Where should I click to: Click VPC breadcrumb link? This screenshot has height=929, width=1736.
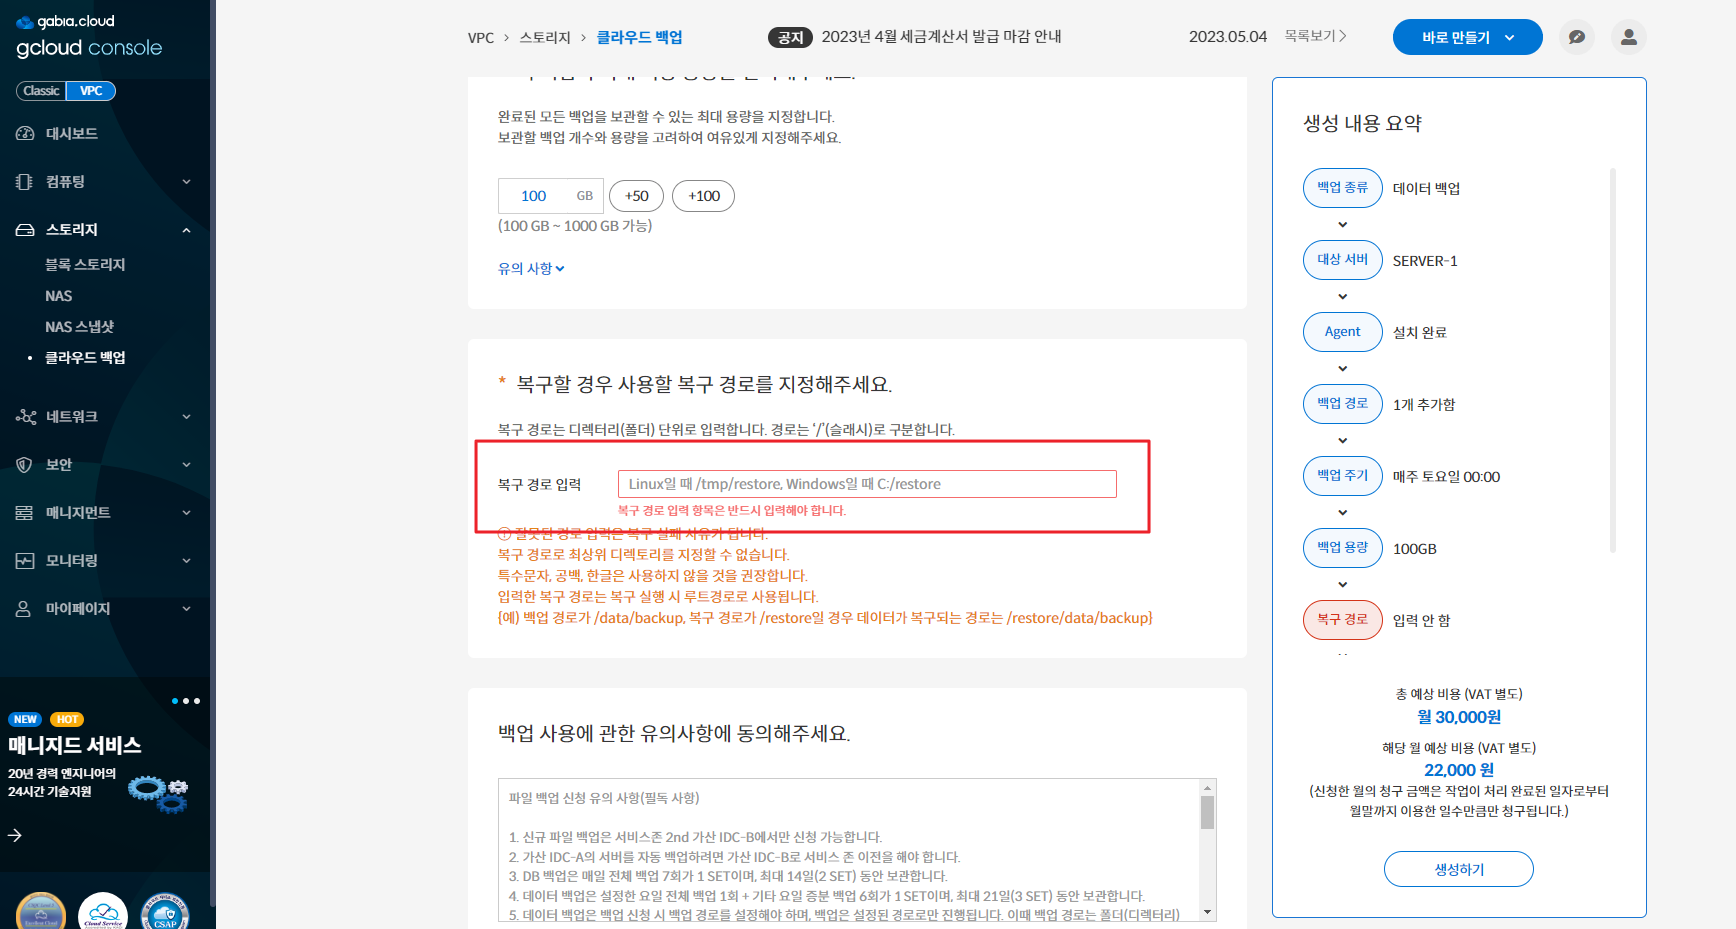pyautogui.click(x=481, y=37)
